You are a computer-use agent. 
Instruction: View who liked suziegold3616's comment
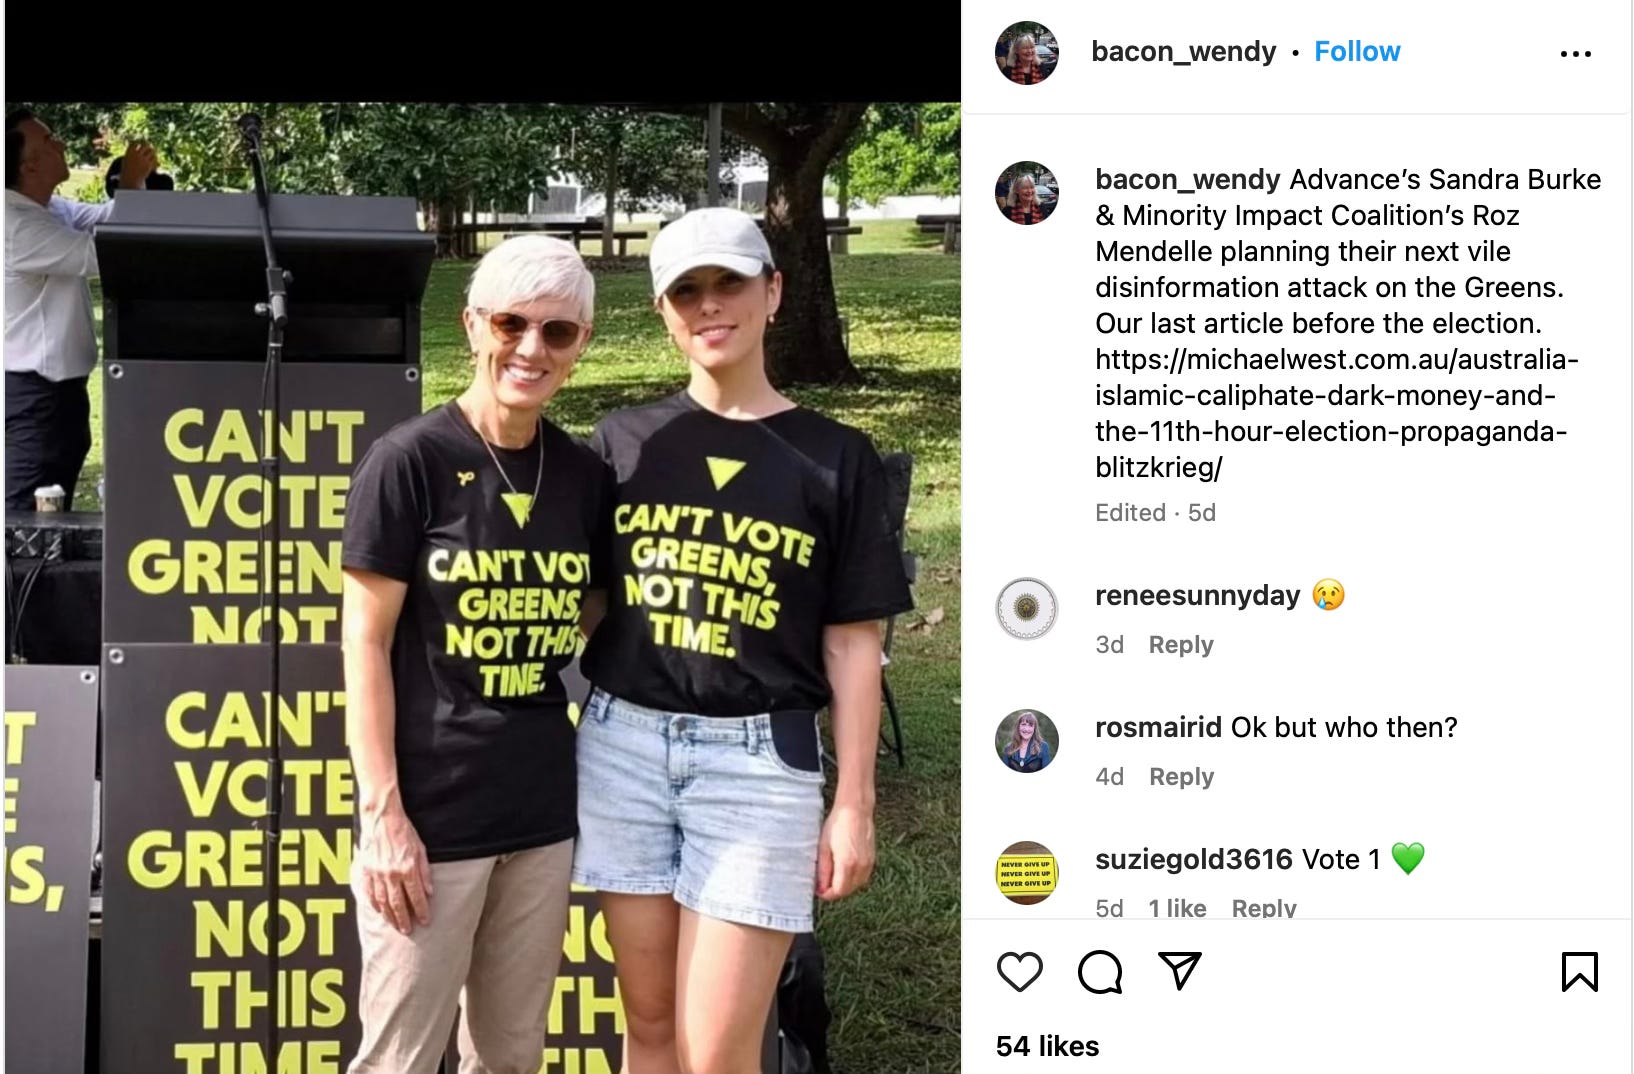point(1177,908)
